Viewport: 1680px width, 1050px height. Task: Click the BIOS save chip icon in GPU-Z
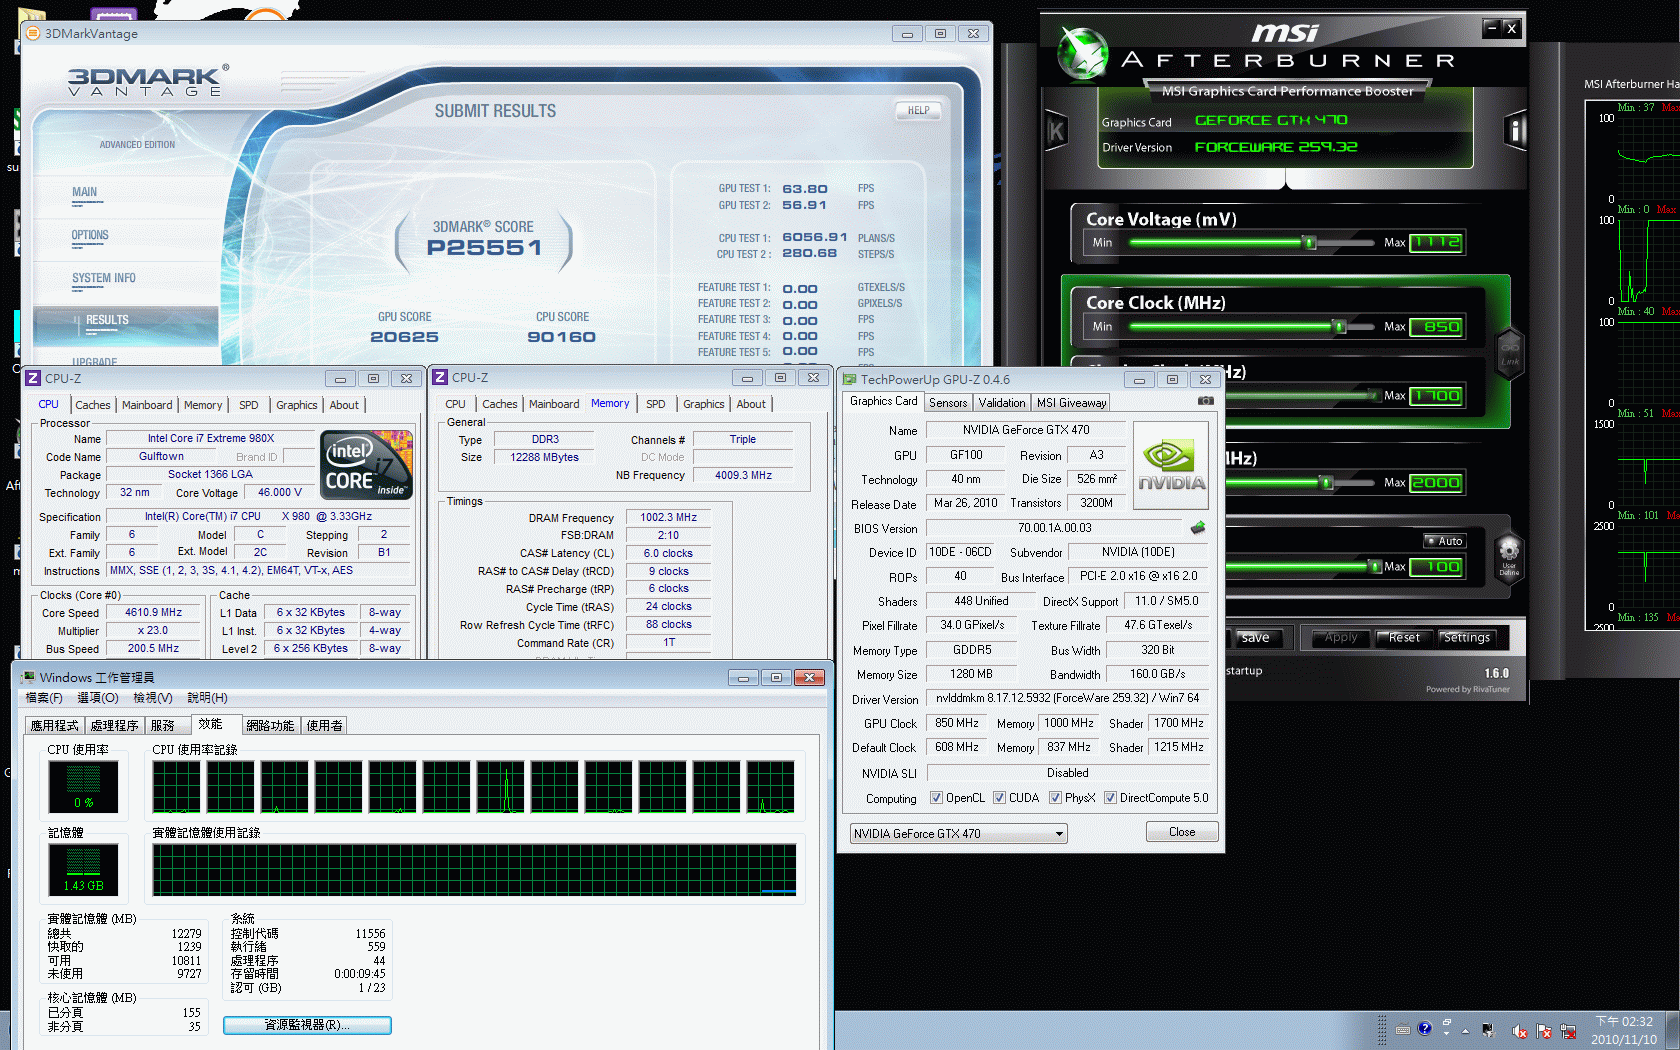tap(1197, 528)
